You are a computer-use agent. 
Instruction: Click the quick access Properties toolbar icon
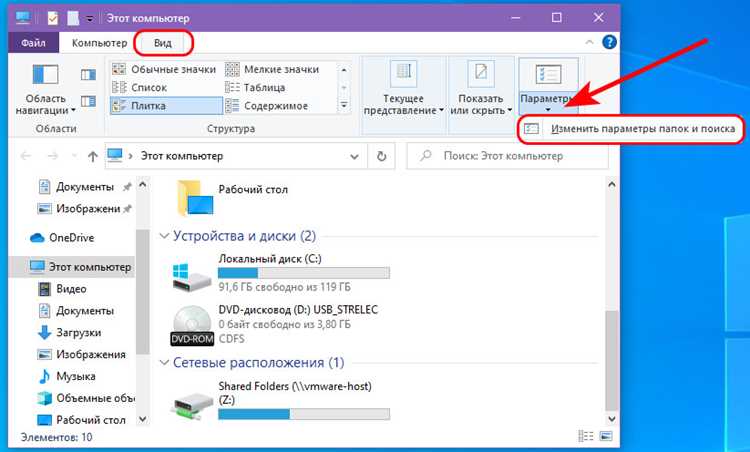coord(53,18)
